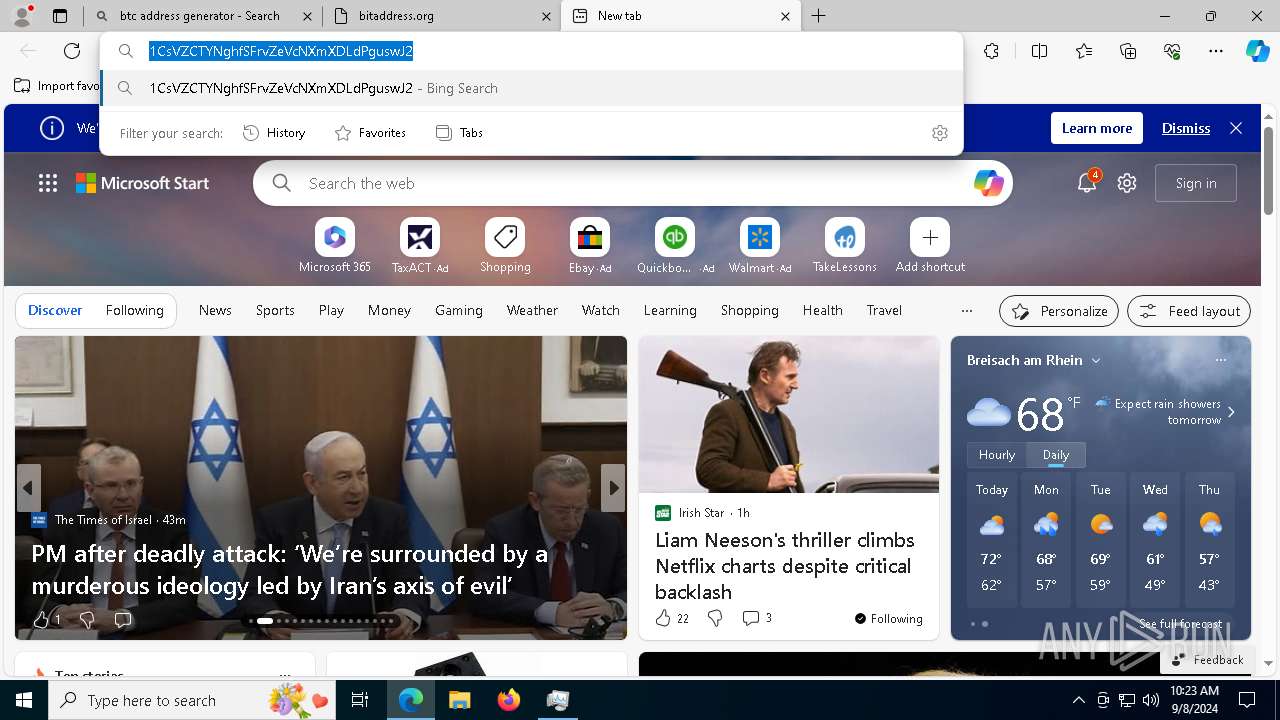Image resolution: width=1280 pixels, height=720 pixels.
Task: Open the tab actions menu icon
Action: (x=60, y=16)
